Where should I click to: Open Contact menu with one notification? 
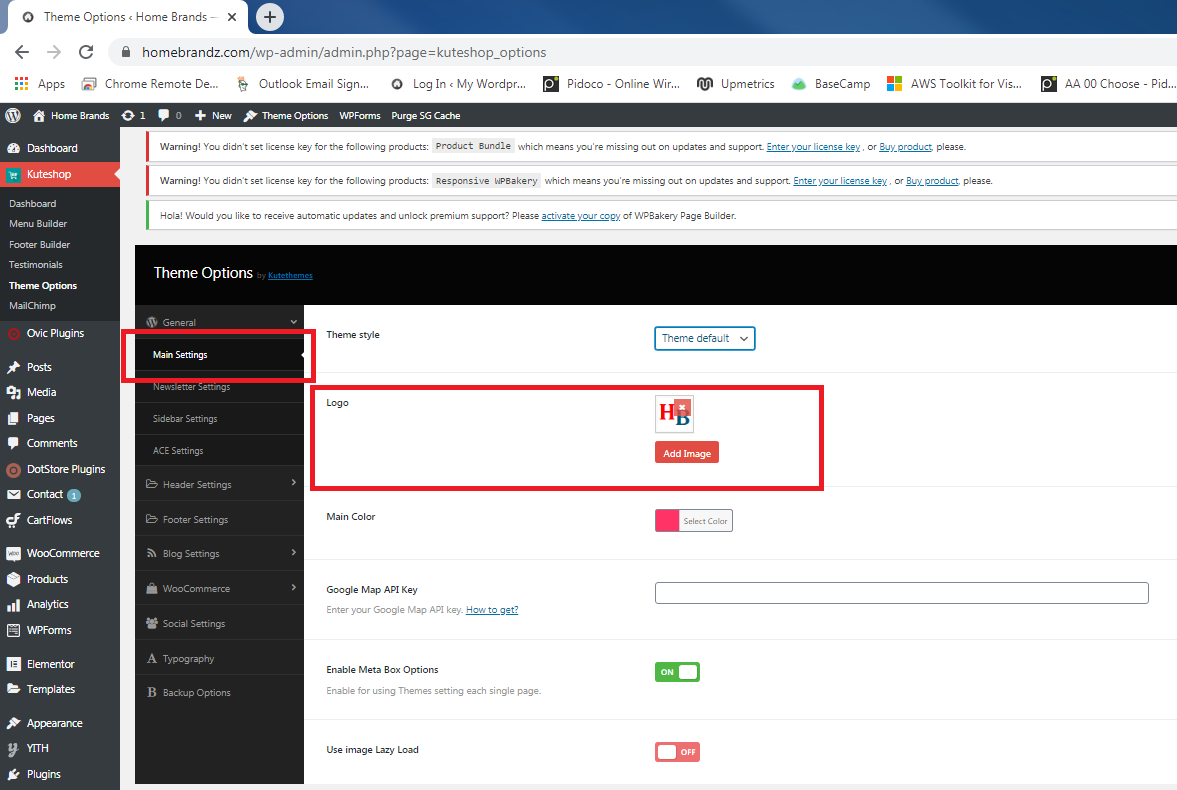click(45, 494)
